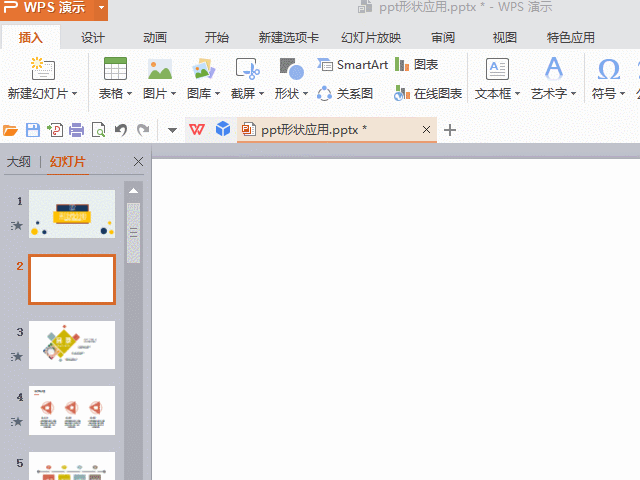Click the open folder icon

click(10, 130)
